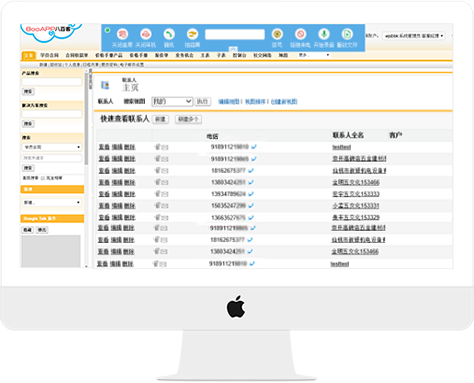Screen dimensions: 474x383
Task: Click the envelope icon in first contact row
Action: pos(165,147)
